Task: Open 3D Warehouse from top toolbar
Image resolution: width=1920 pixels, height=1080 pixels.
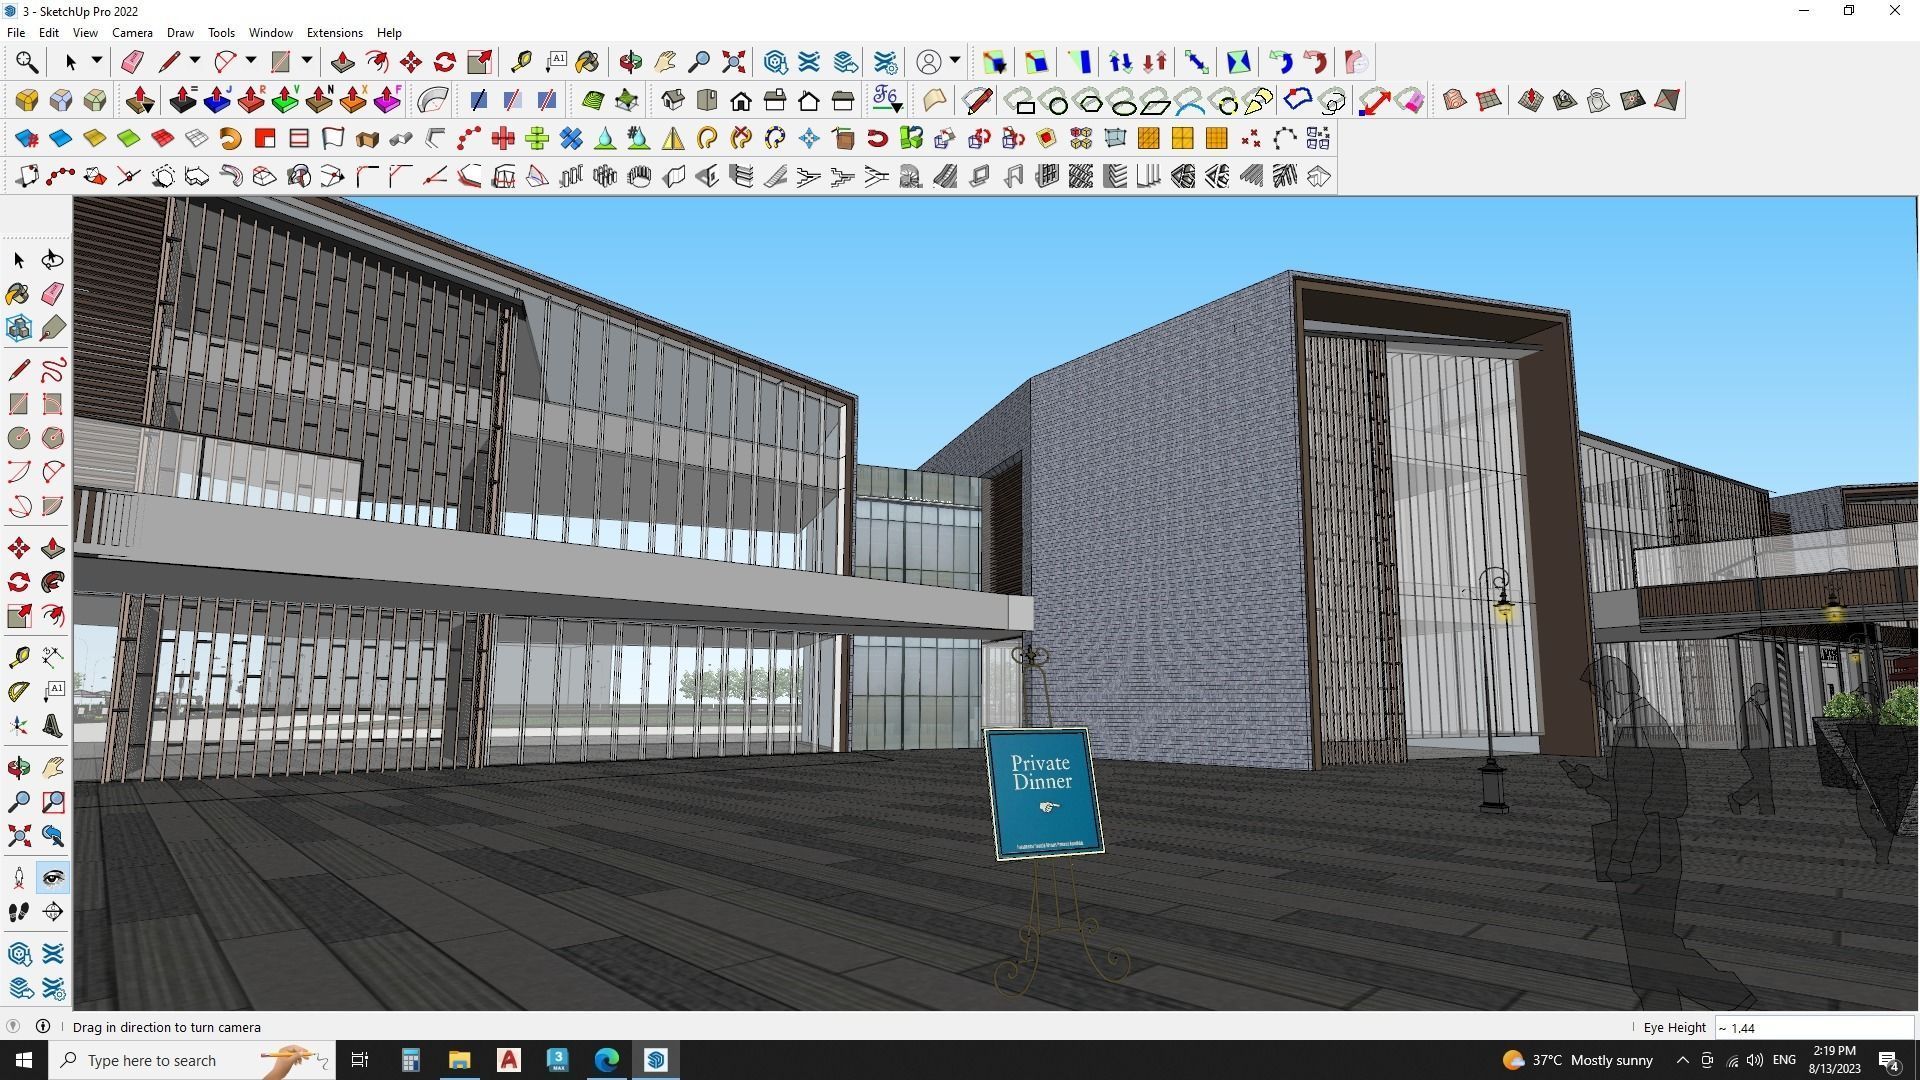Action: click(x=776, y=62)
